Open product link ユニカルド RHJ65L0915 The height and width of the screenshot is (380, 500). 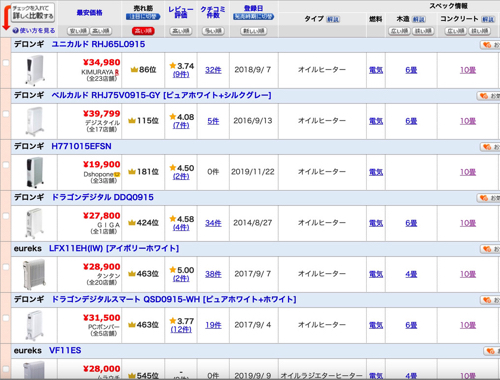coord(98,44)
